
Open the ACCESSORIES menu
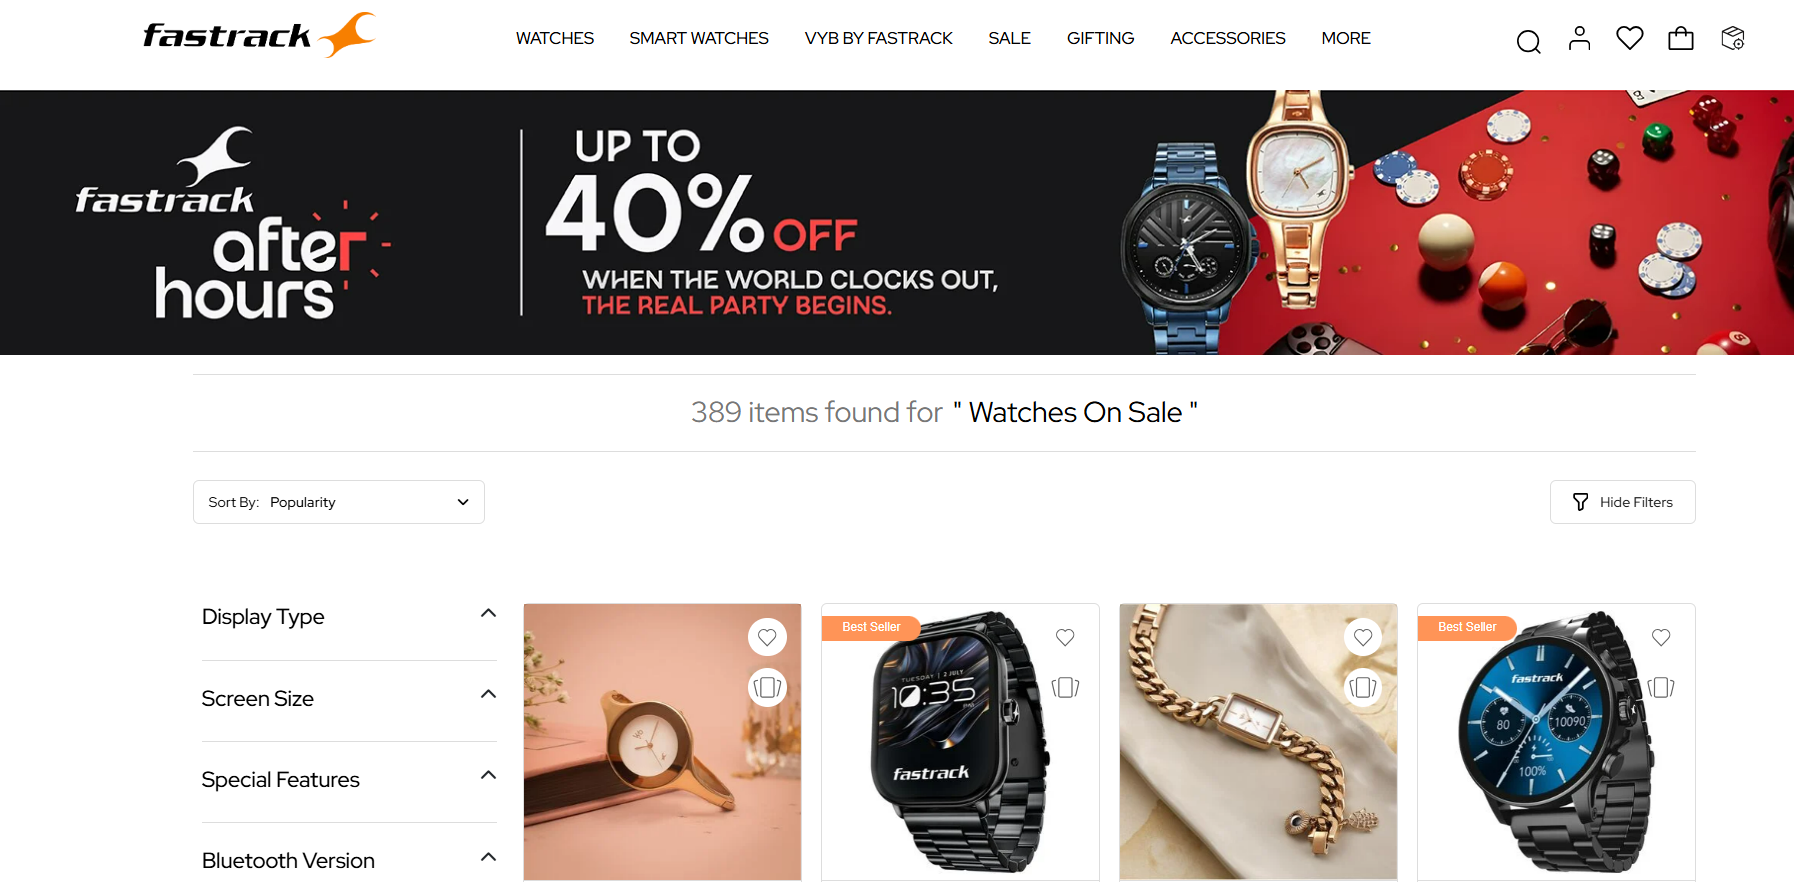point(1228,38)
